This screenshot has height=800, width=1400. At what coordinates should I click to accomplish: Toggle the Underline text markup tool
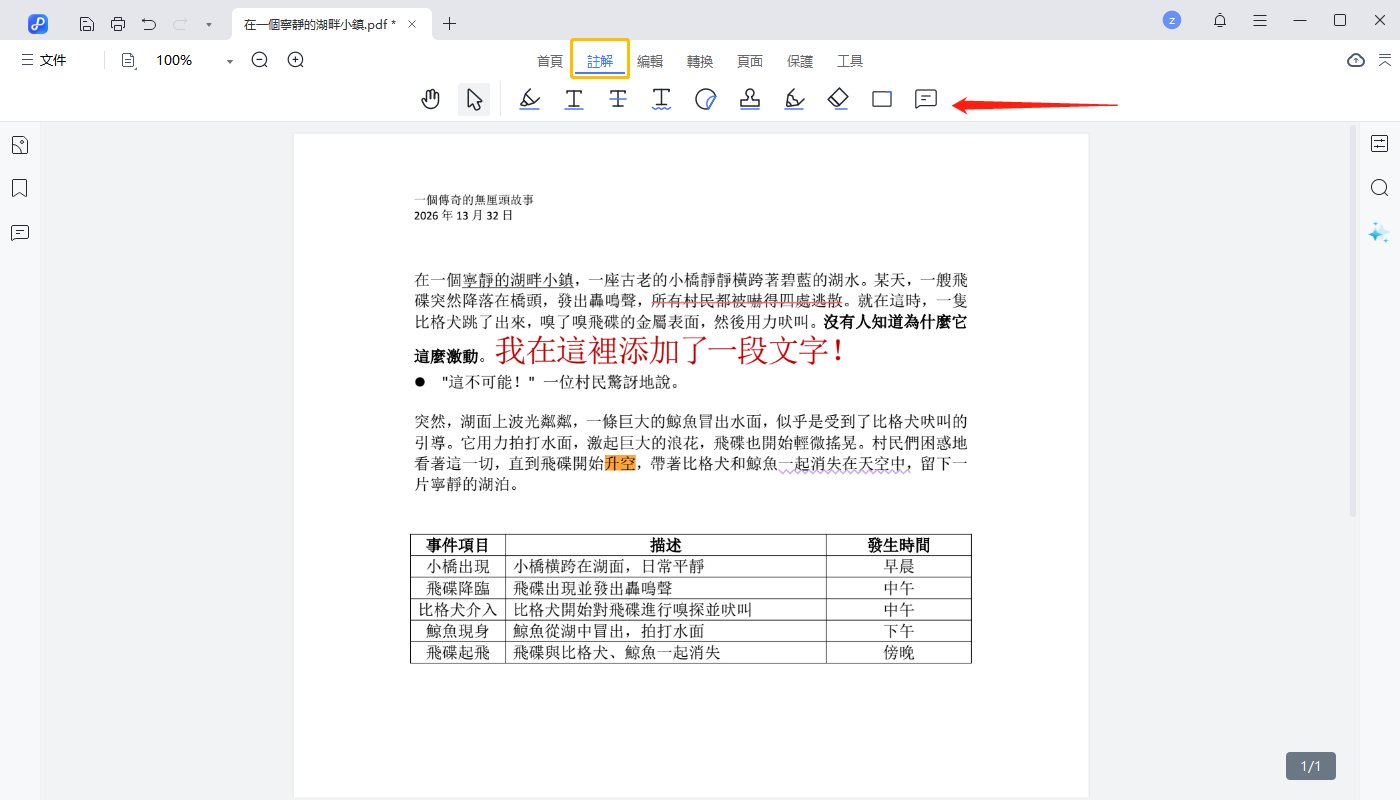pos(573,99)
